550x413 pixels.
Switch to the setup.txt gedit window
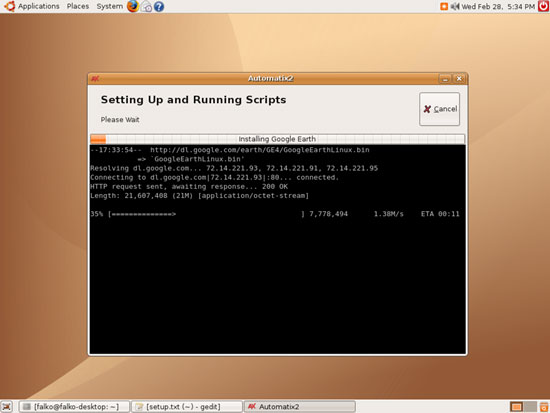187,407
